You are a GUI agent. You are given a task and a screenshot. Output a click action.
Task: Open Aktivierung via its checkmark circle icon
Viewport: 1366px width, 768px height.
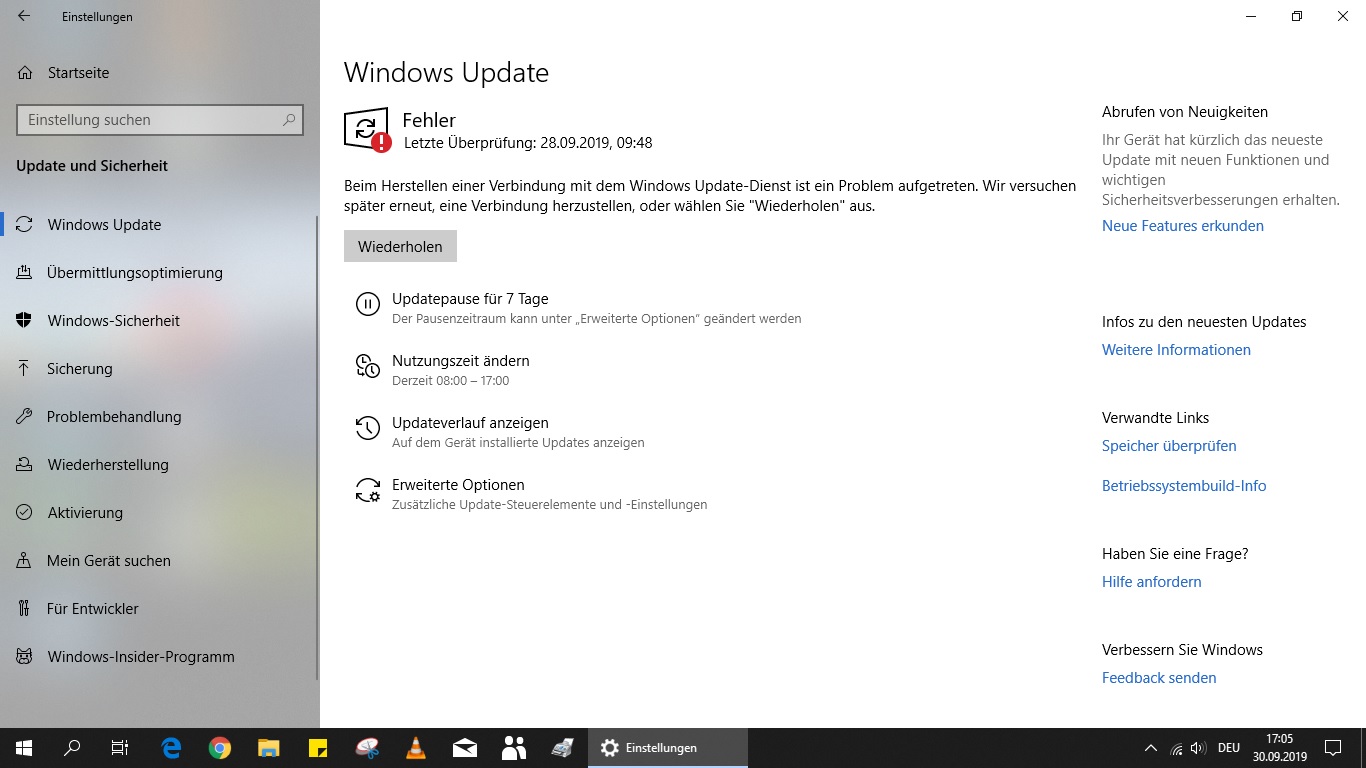point(25,513)
